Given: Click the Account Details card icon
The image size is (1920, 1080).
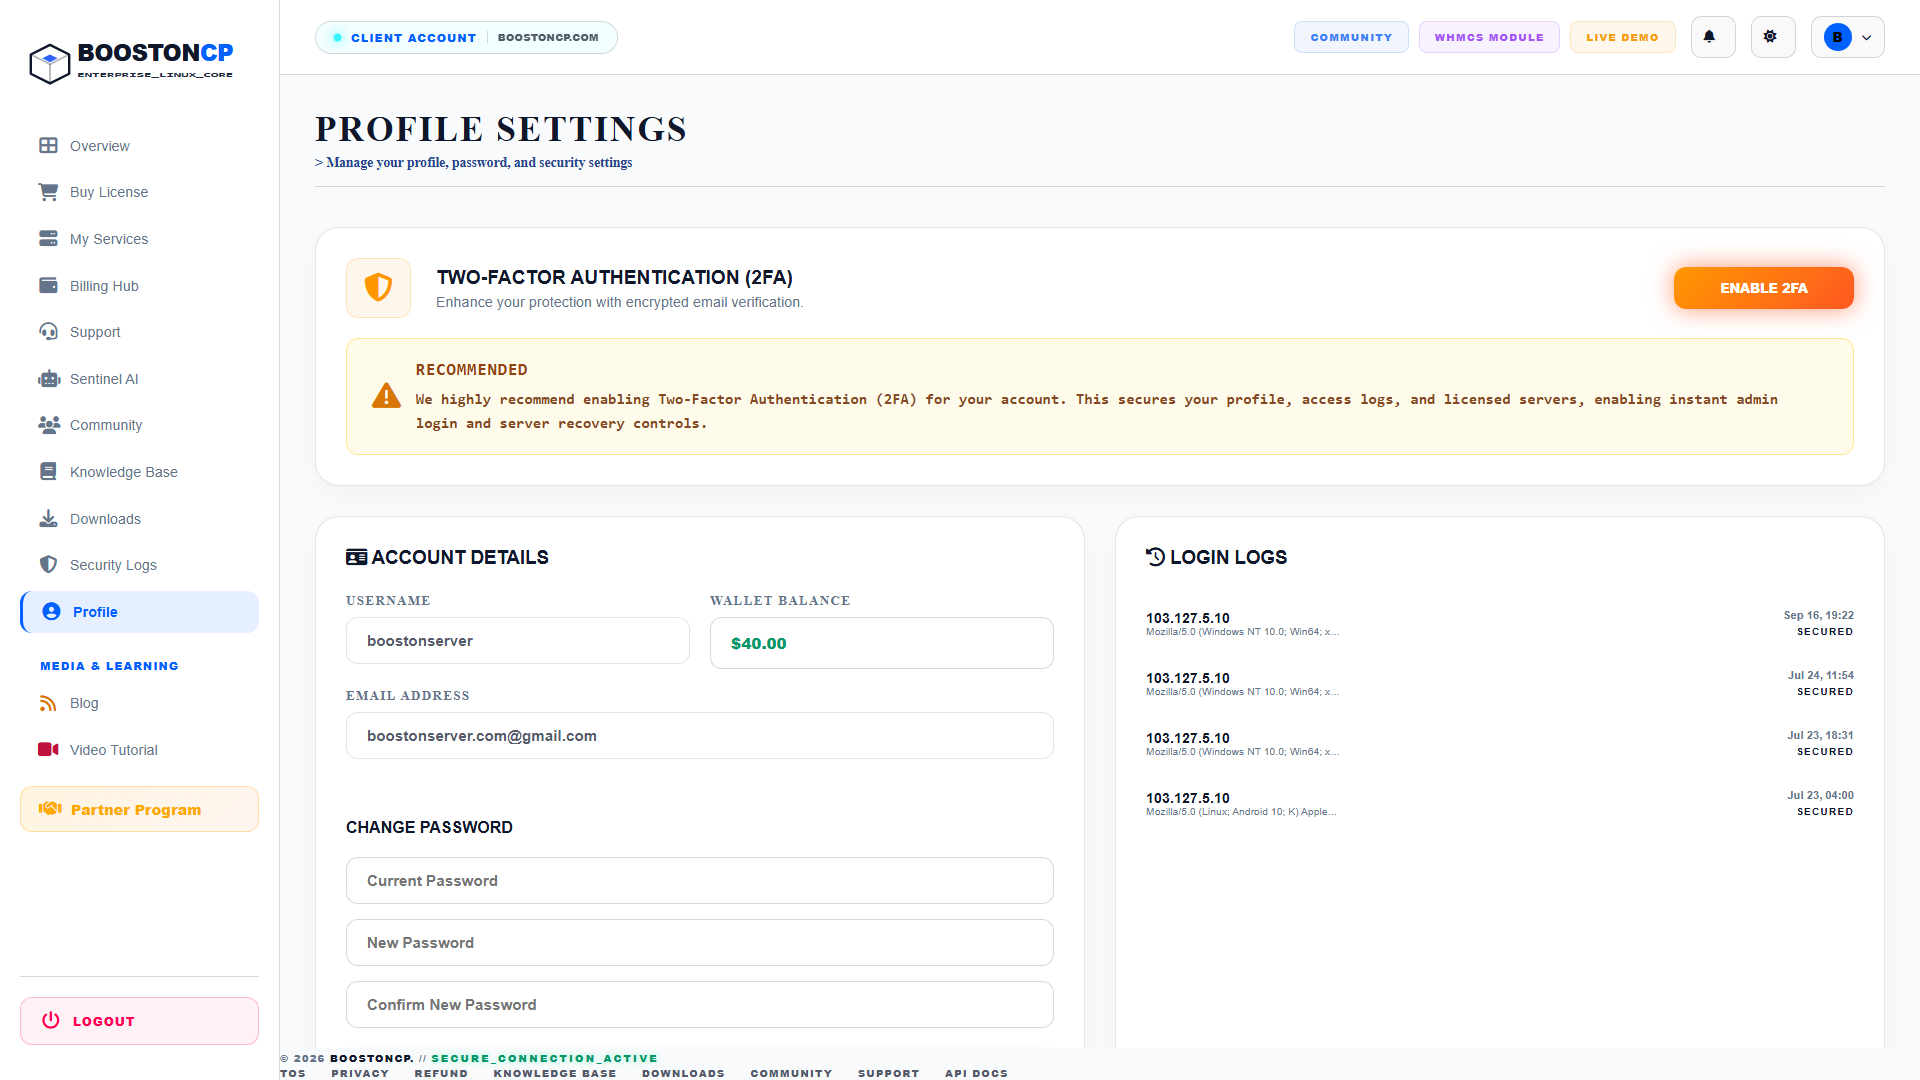Looking at the screenshot, I should (x=356, y=557).
